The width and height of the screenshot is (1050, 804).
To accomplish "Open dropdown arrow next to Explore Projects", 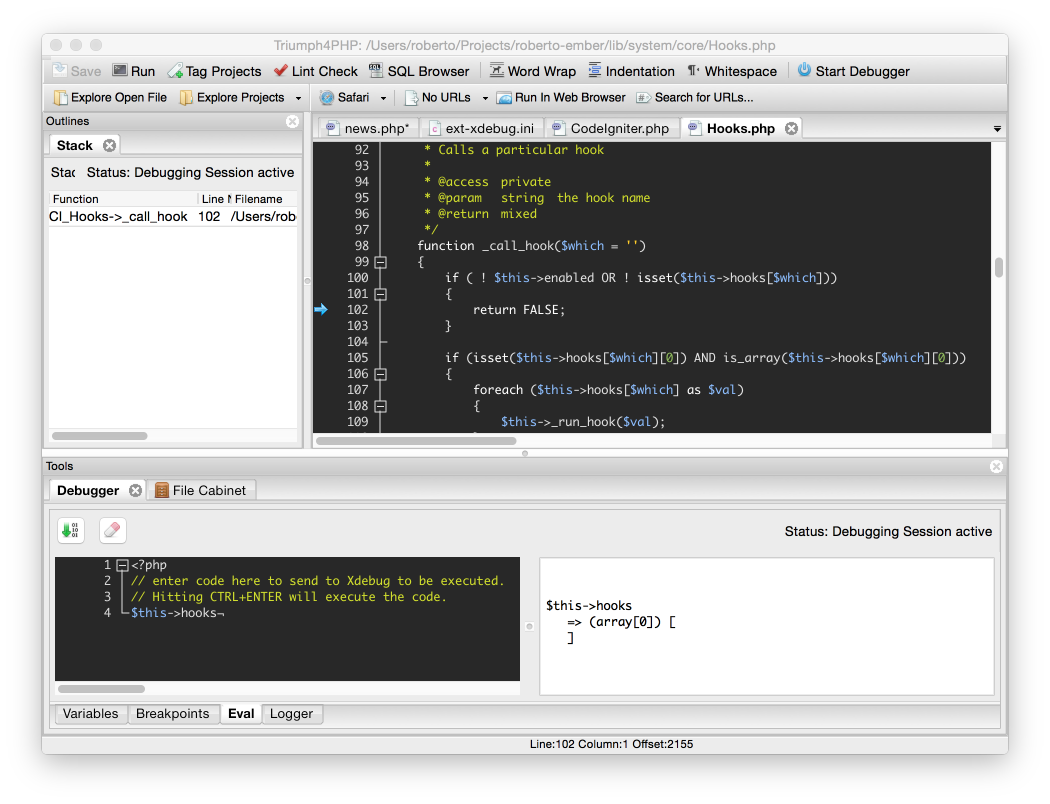I will pos(298,98).
